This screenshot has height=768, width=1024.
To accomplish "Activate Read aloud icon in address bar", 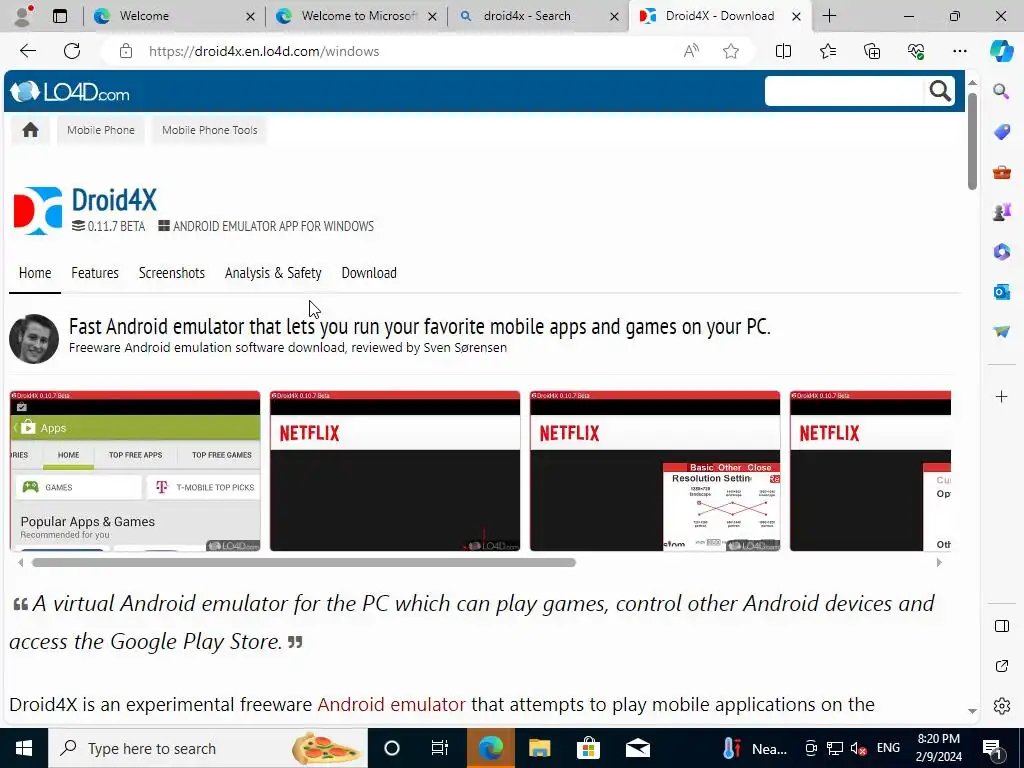I will 691,51.
